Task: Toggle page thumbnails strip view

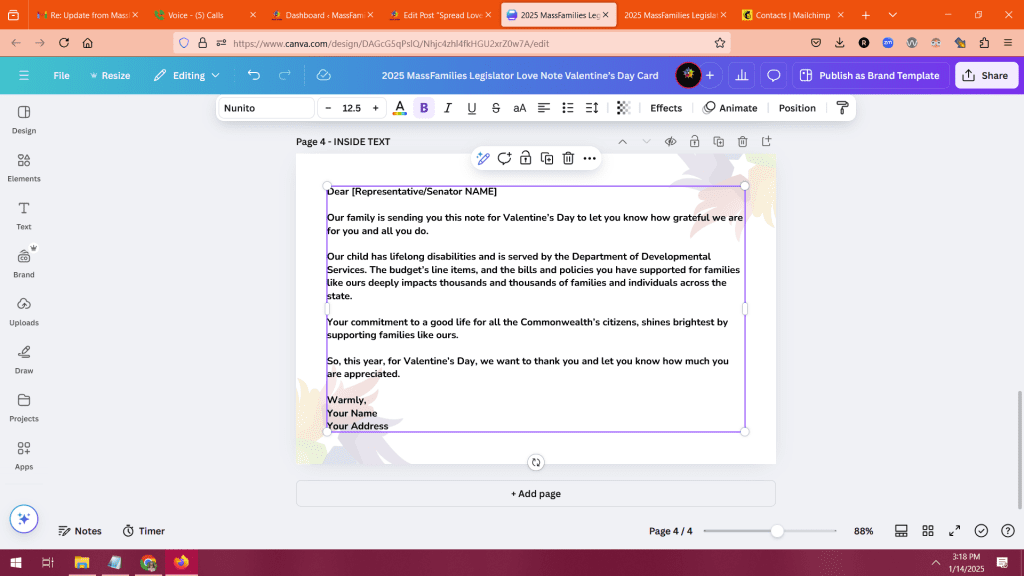Action: pos(901,531)
